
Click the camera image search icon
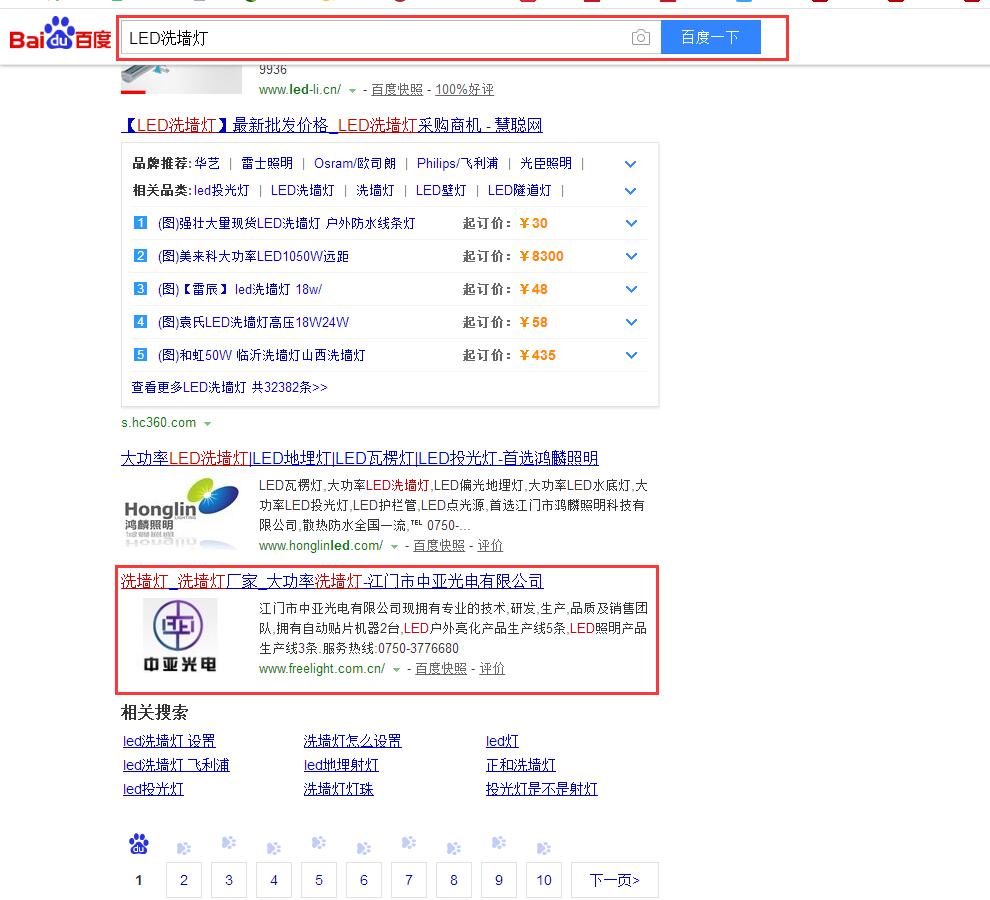click(641, 38)
